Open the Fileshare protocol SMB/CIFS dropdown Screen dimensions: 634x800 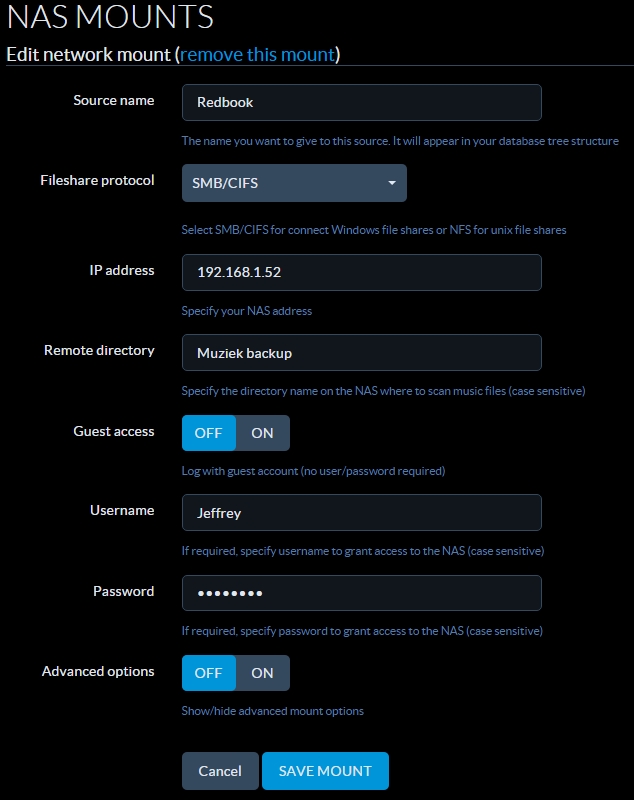[x=293, y=184]
